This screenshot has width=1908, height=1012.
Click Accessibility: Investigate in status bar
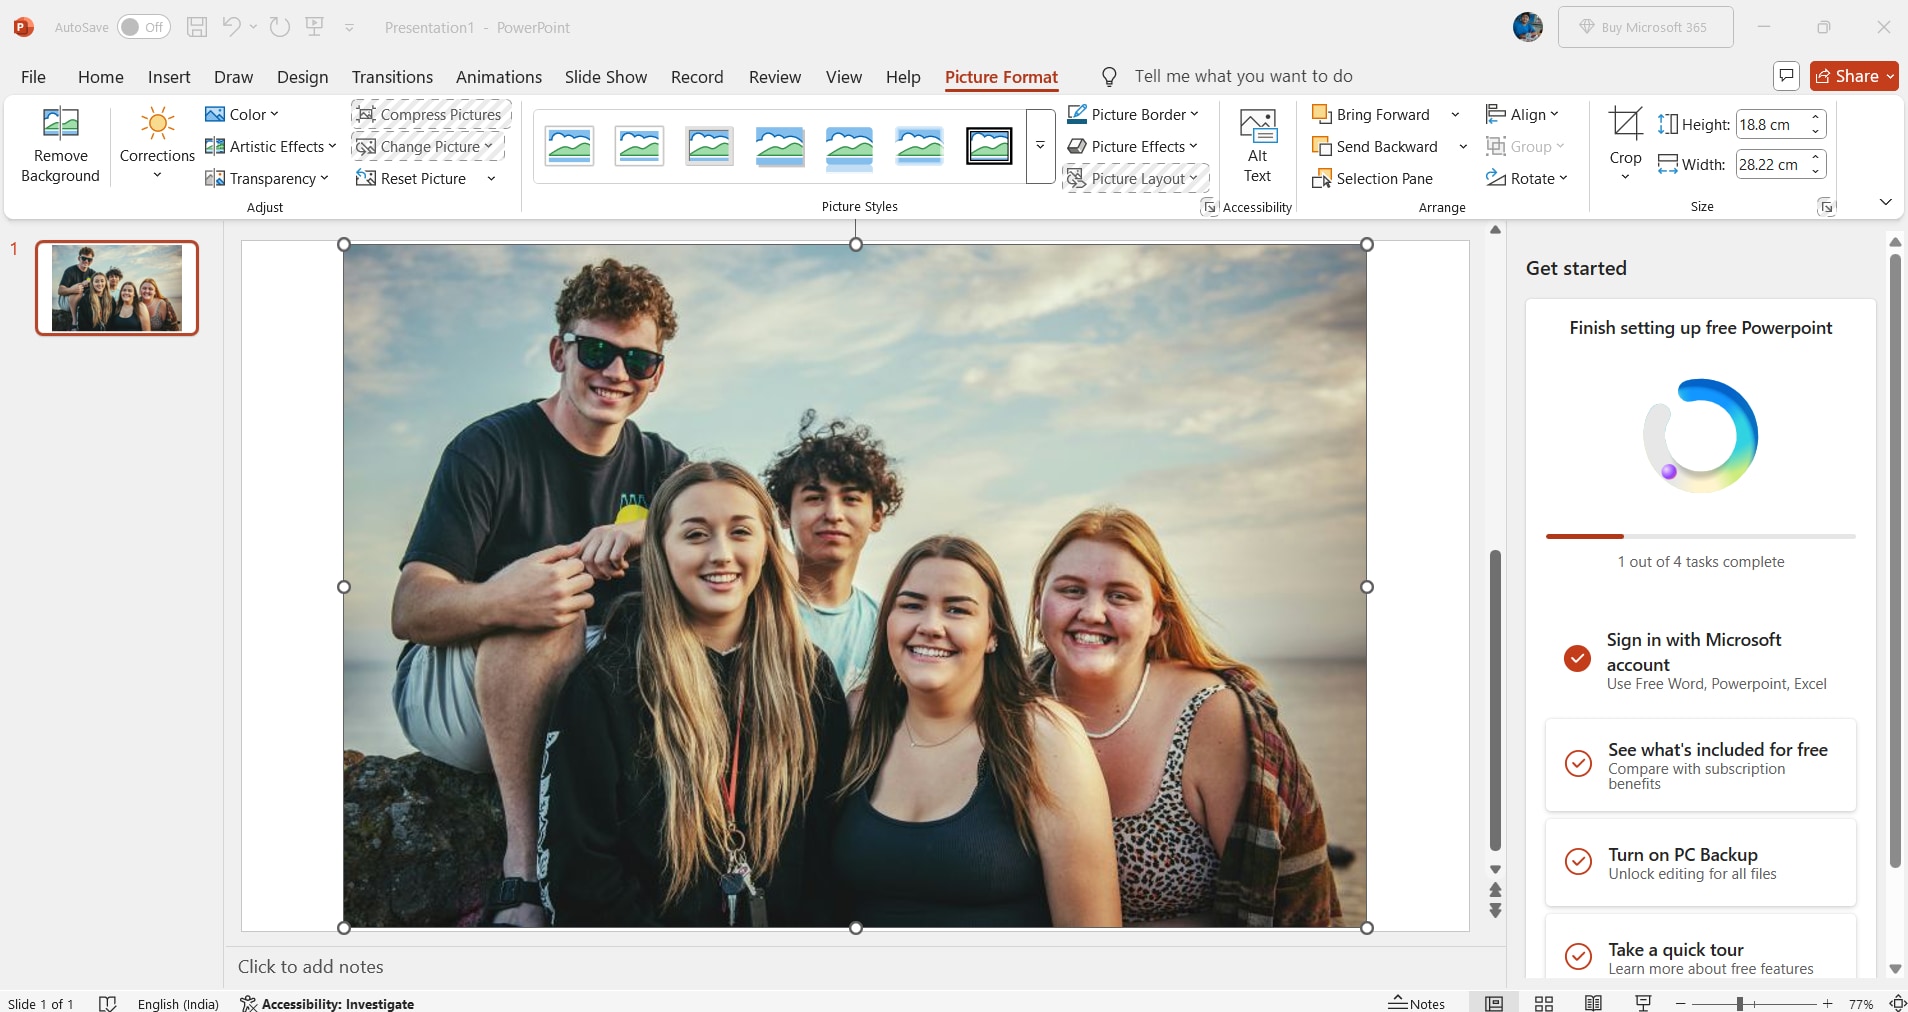(x=327, y=1003)
